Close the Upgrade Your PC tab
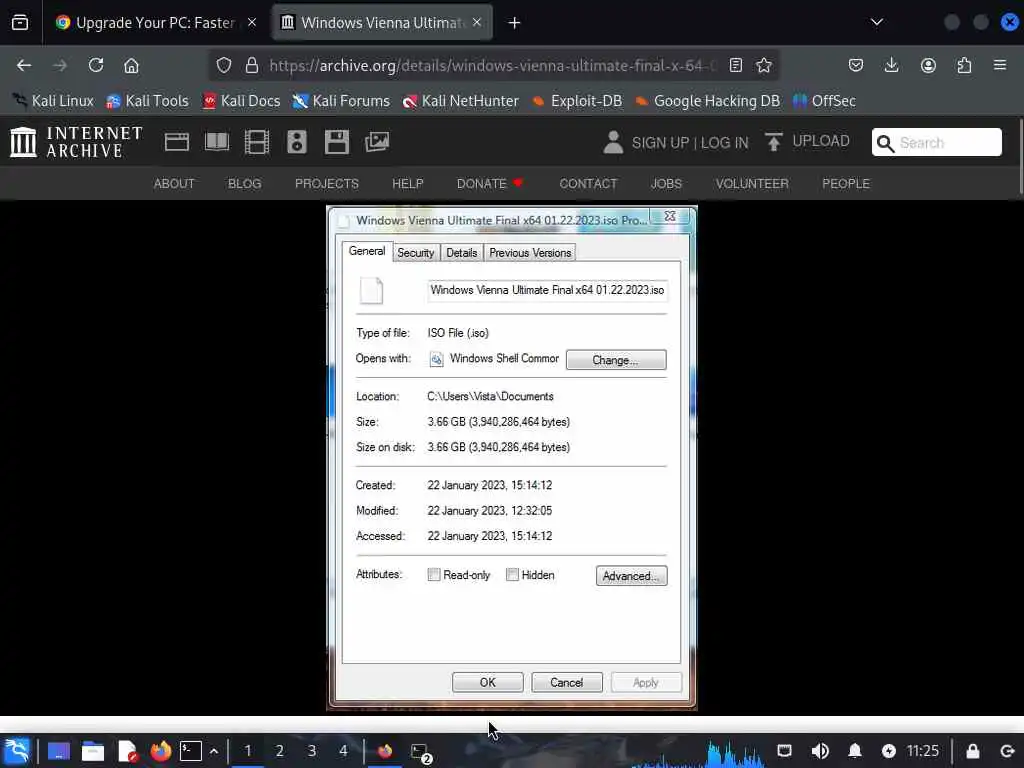This screenshot has width=1024, height=768. click(x=252, y=22)
